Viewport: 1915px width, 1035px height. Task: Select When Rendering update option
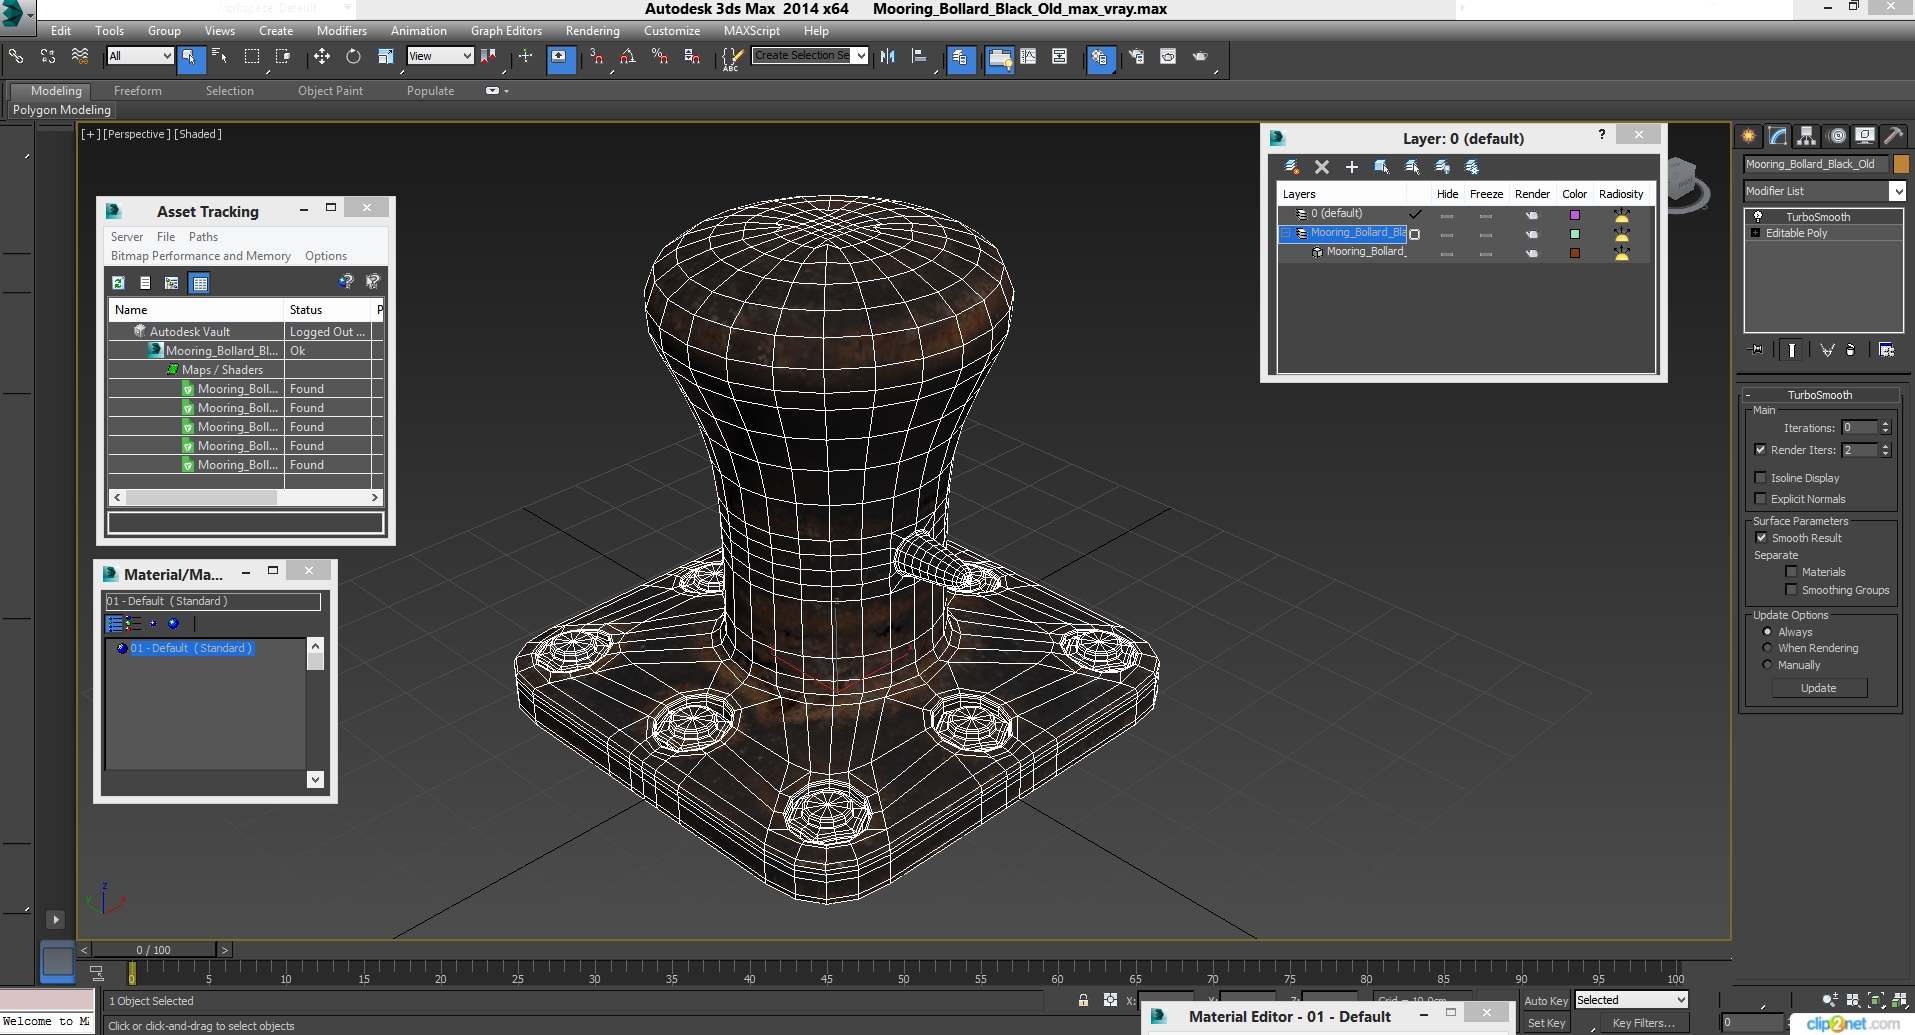click(1767, 648)
